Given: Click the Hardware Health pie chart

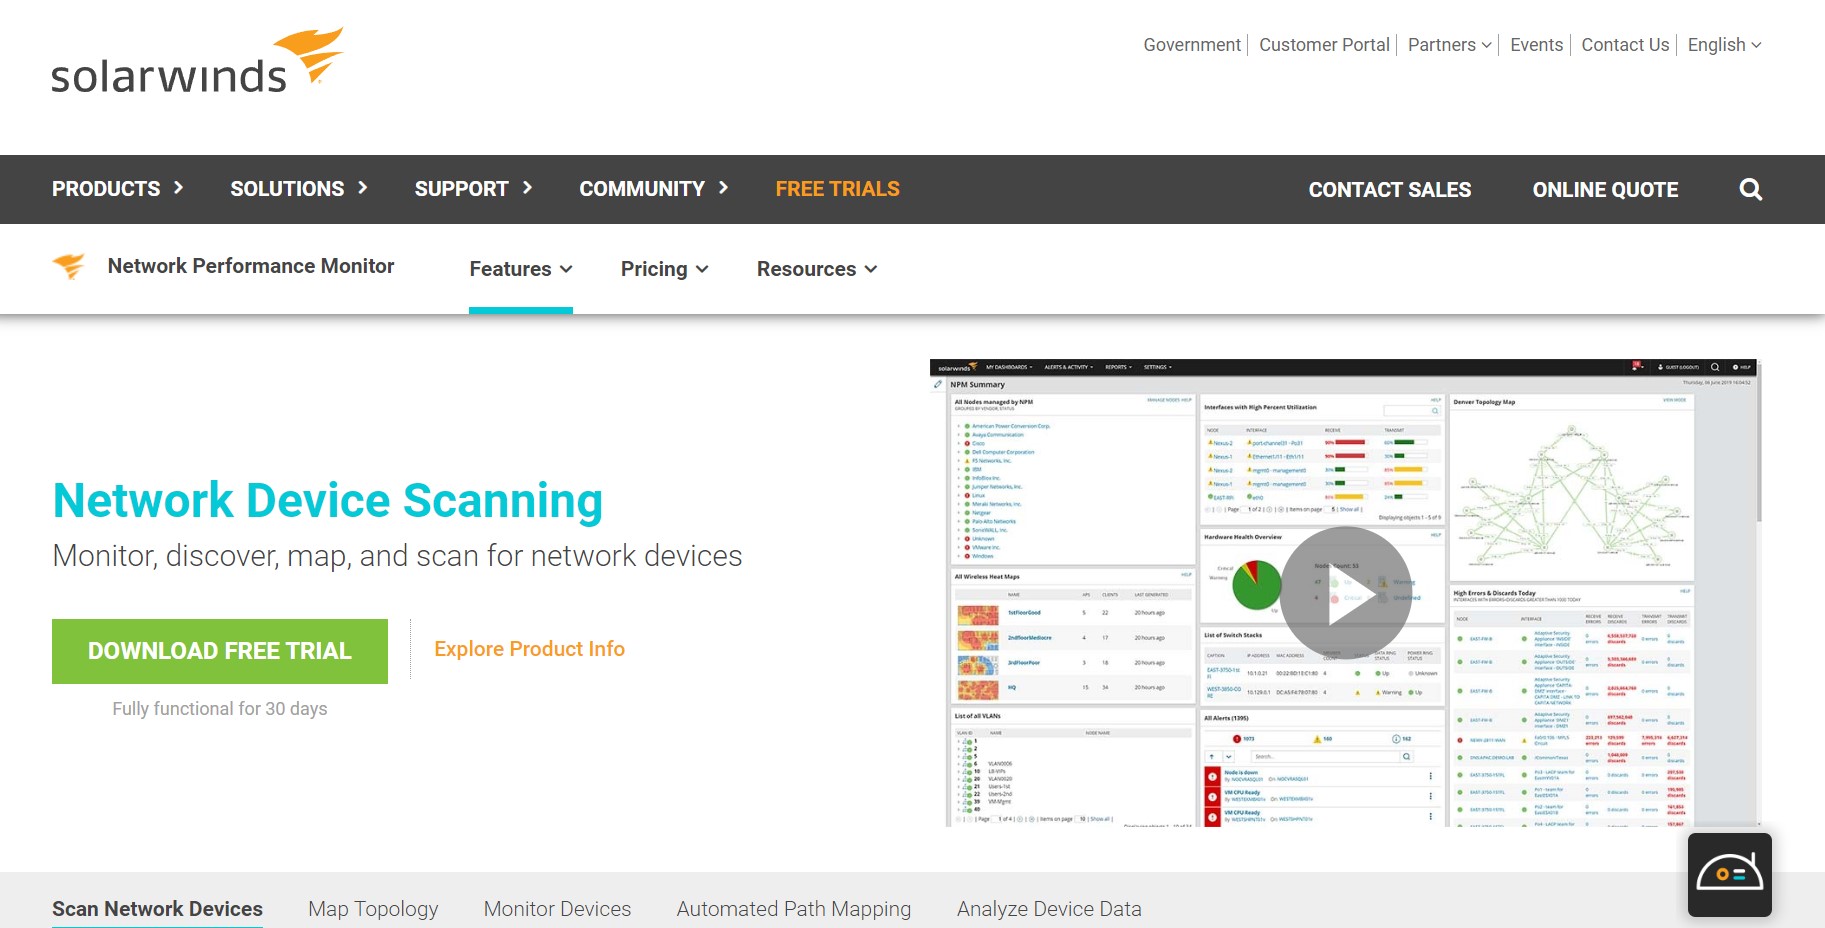Looking at the screenshot, I should (1256, 585).
